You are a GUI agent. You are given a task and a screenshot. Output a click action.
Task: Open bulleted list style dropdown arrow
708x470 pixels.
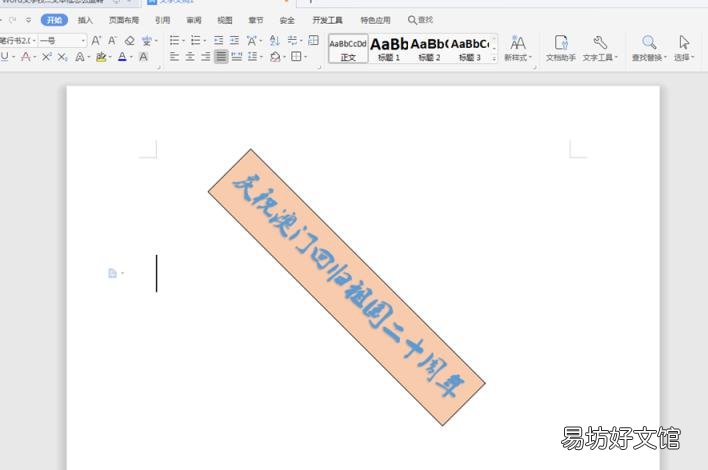[x=183, y=41]
